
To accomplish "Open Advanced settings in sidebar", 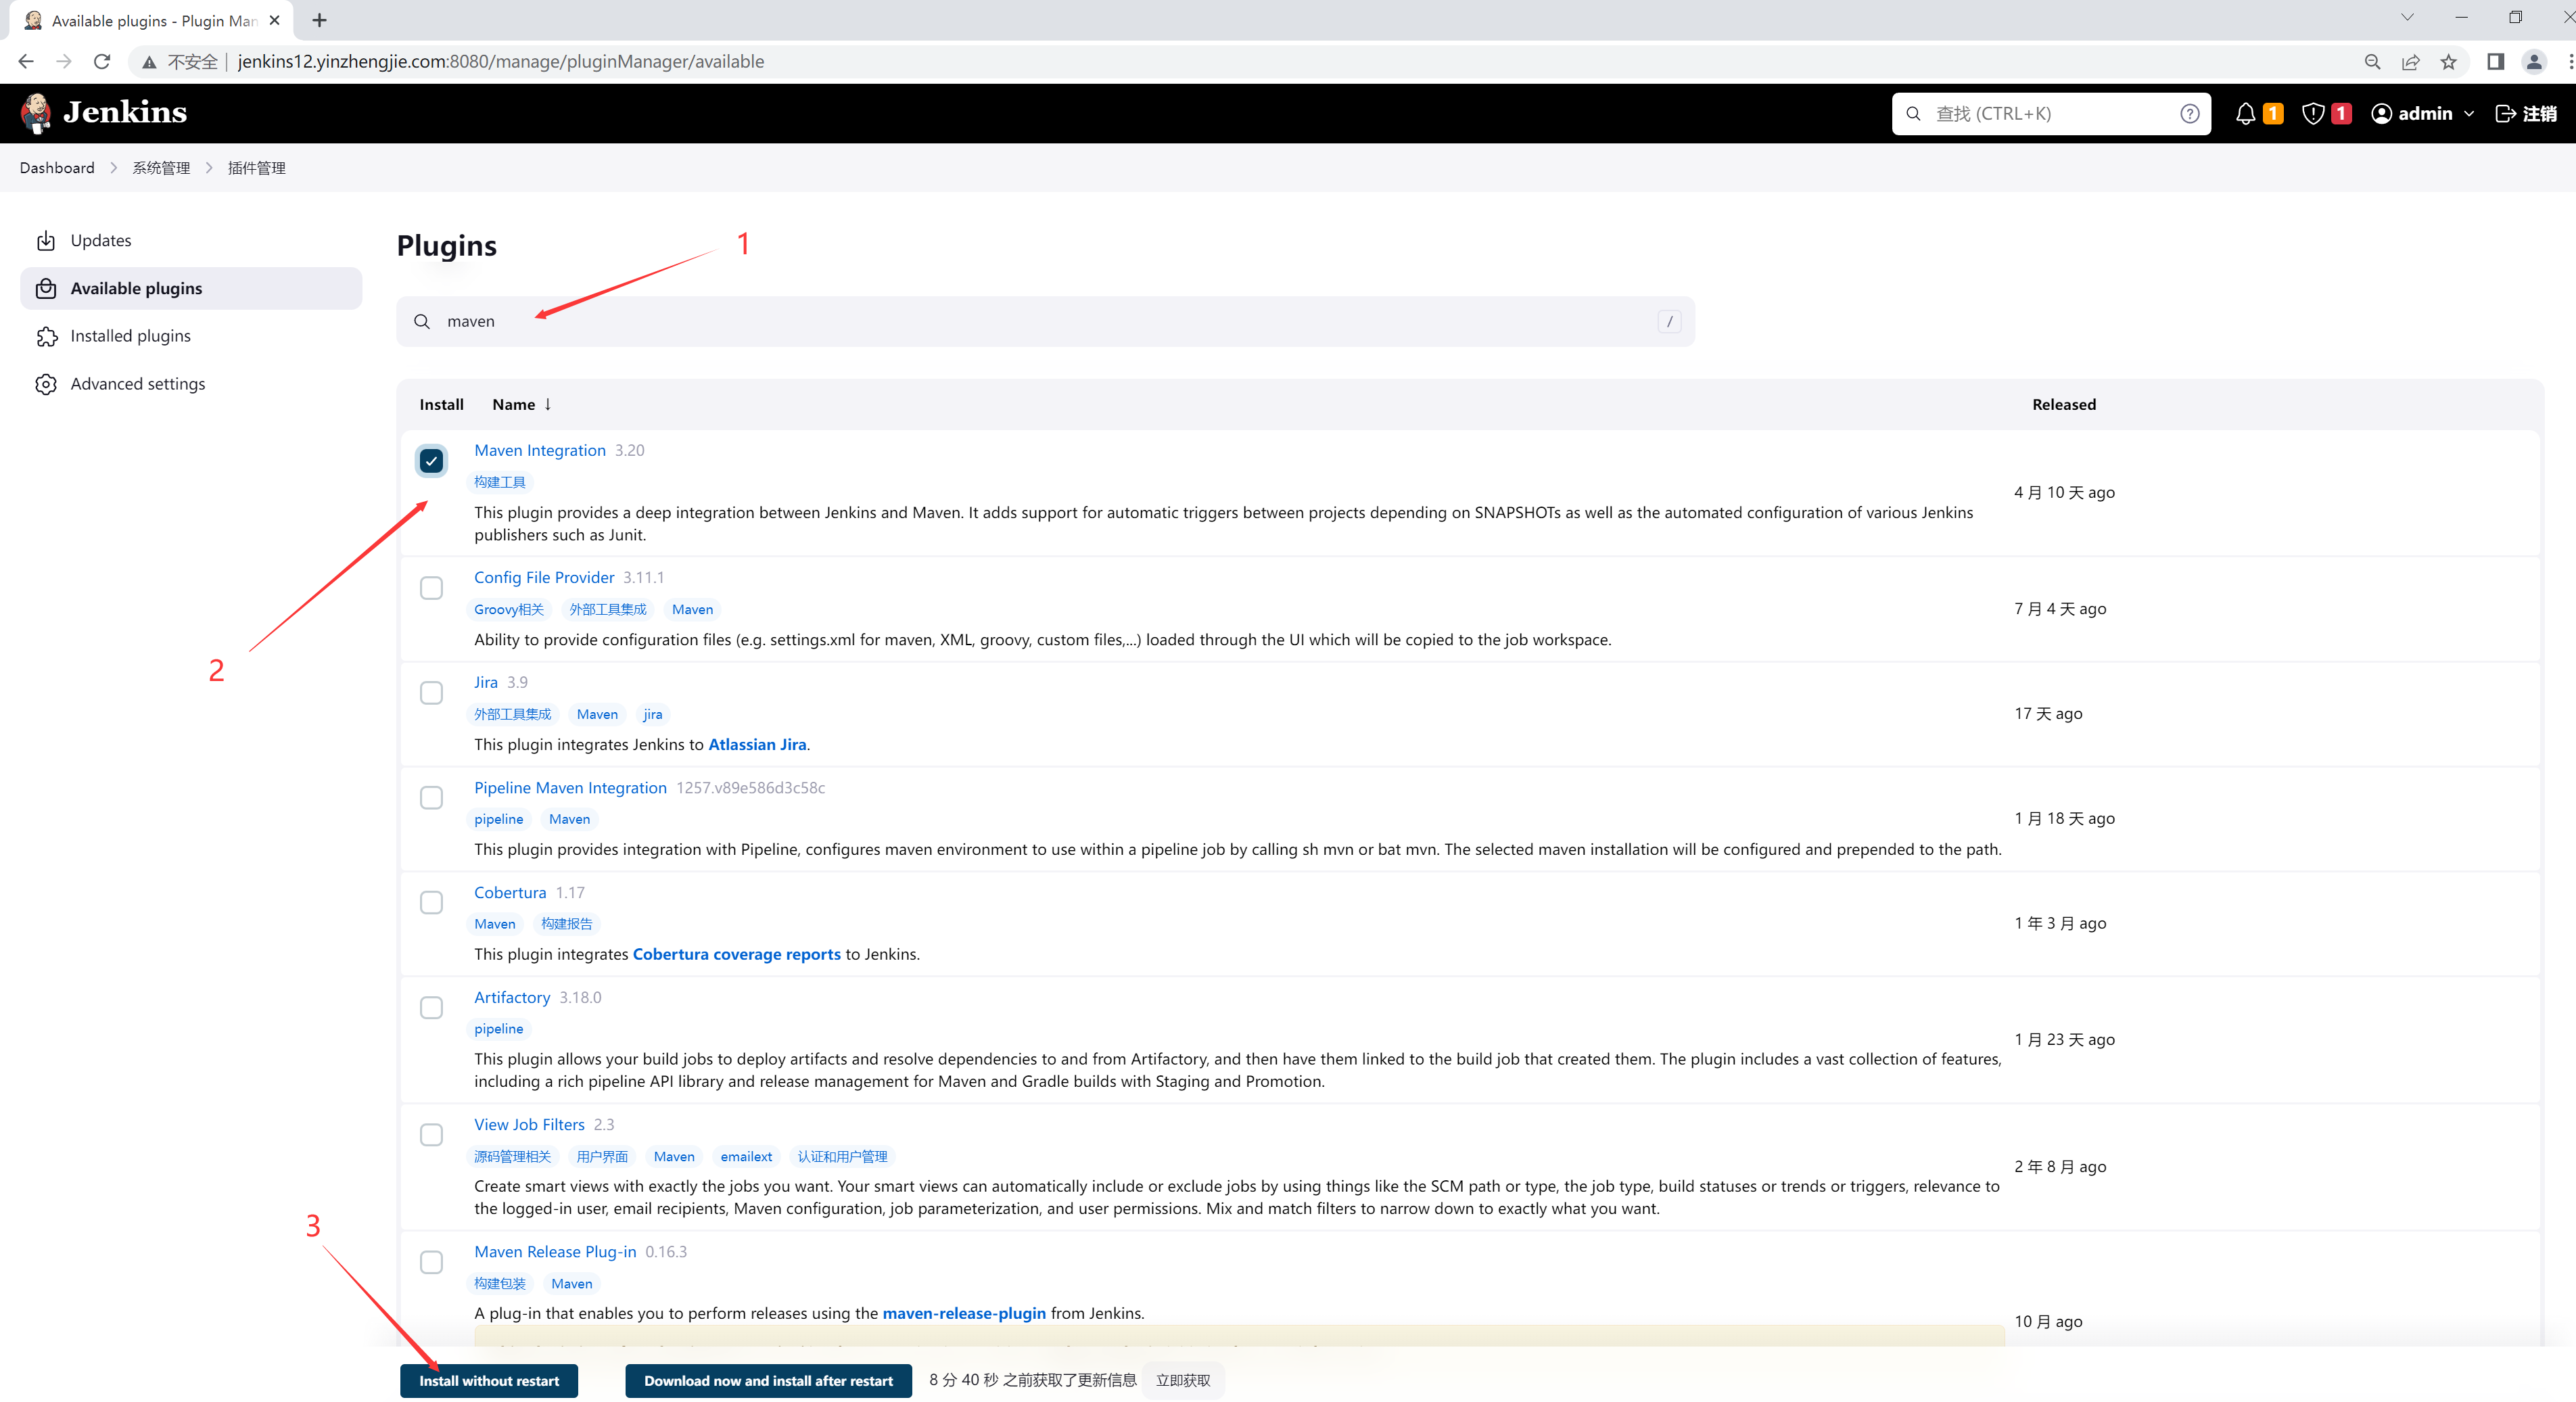I will (x=137, y=384).
